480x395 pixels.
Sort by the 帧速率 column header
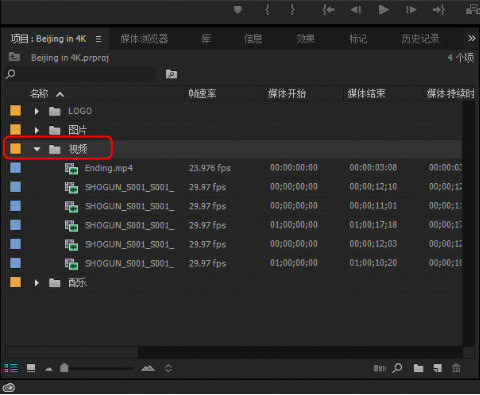202,94
